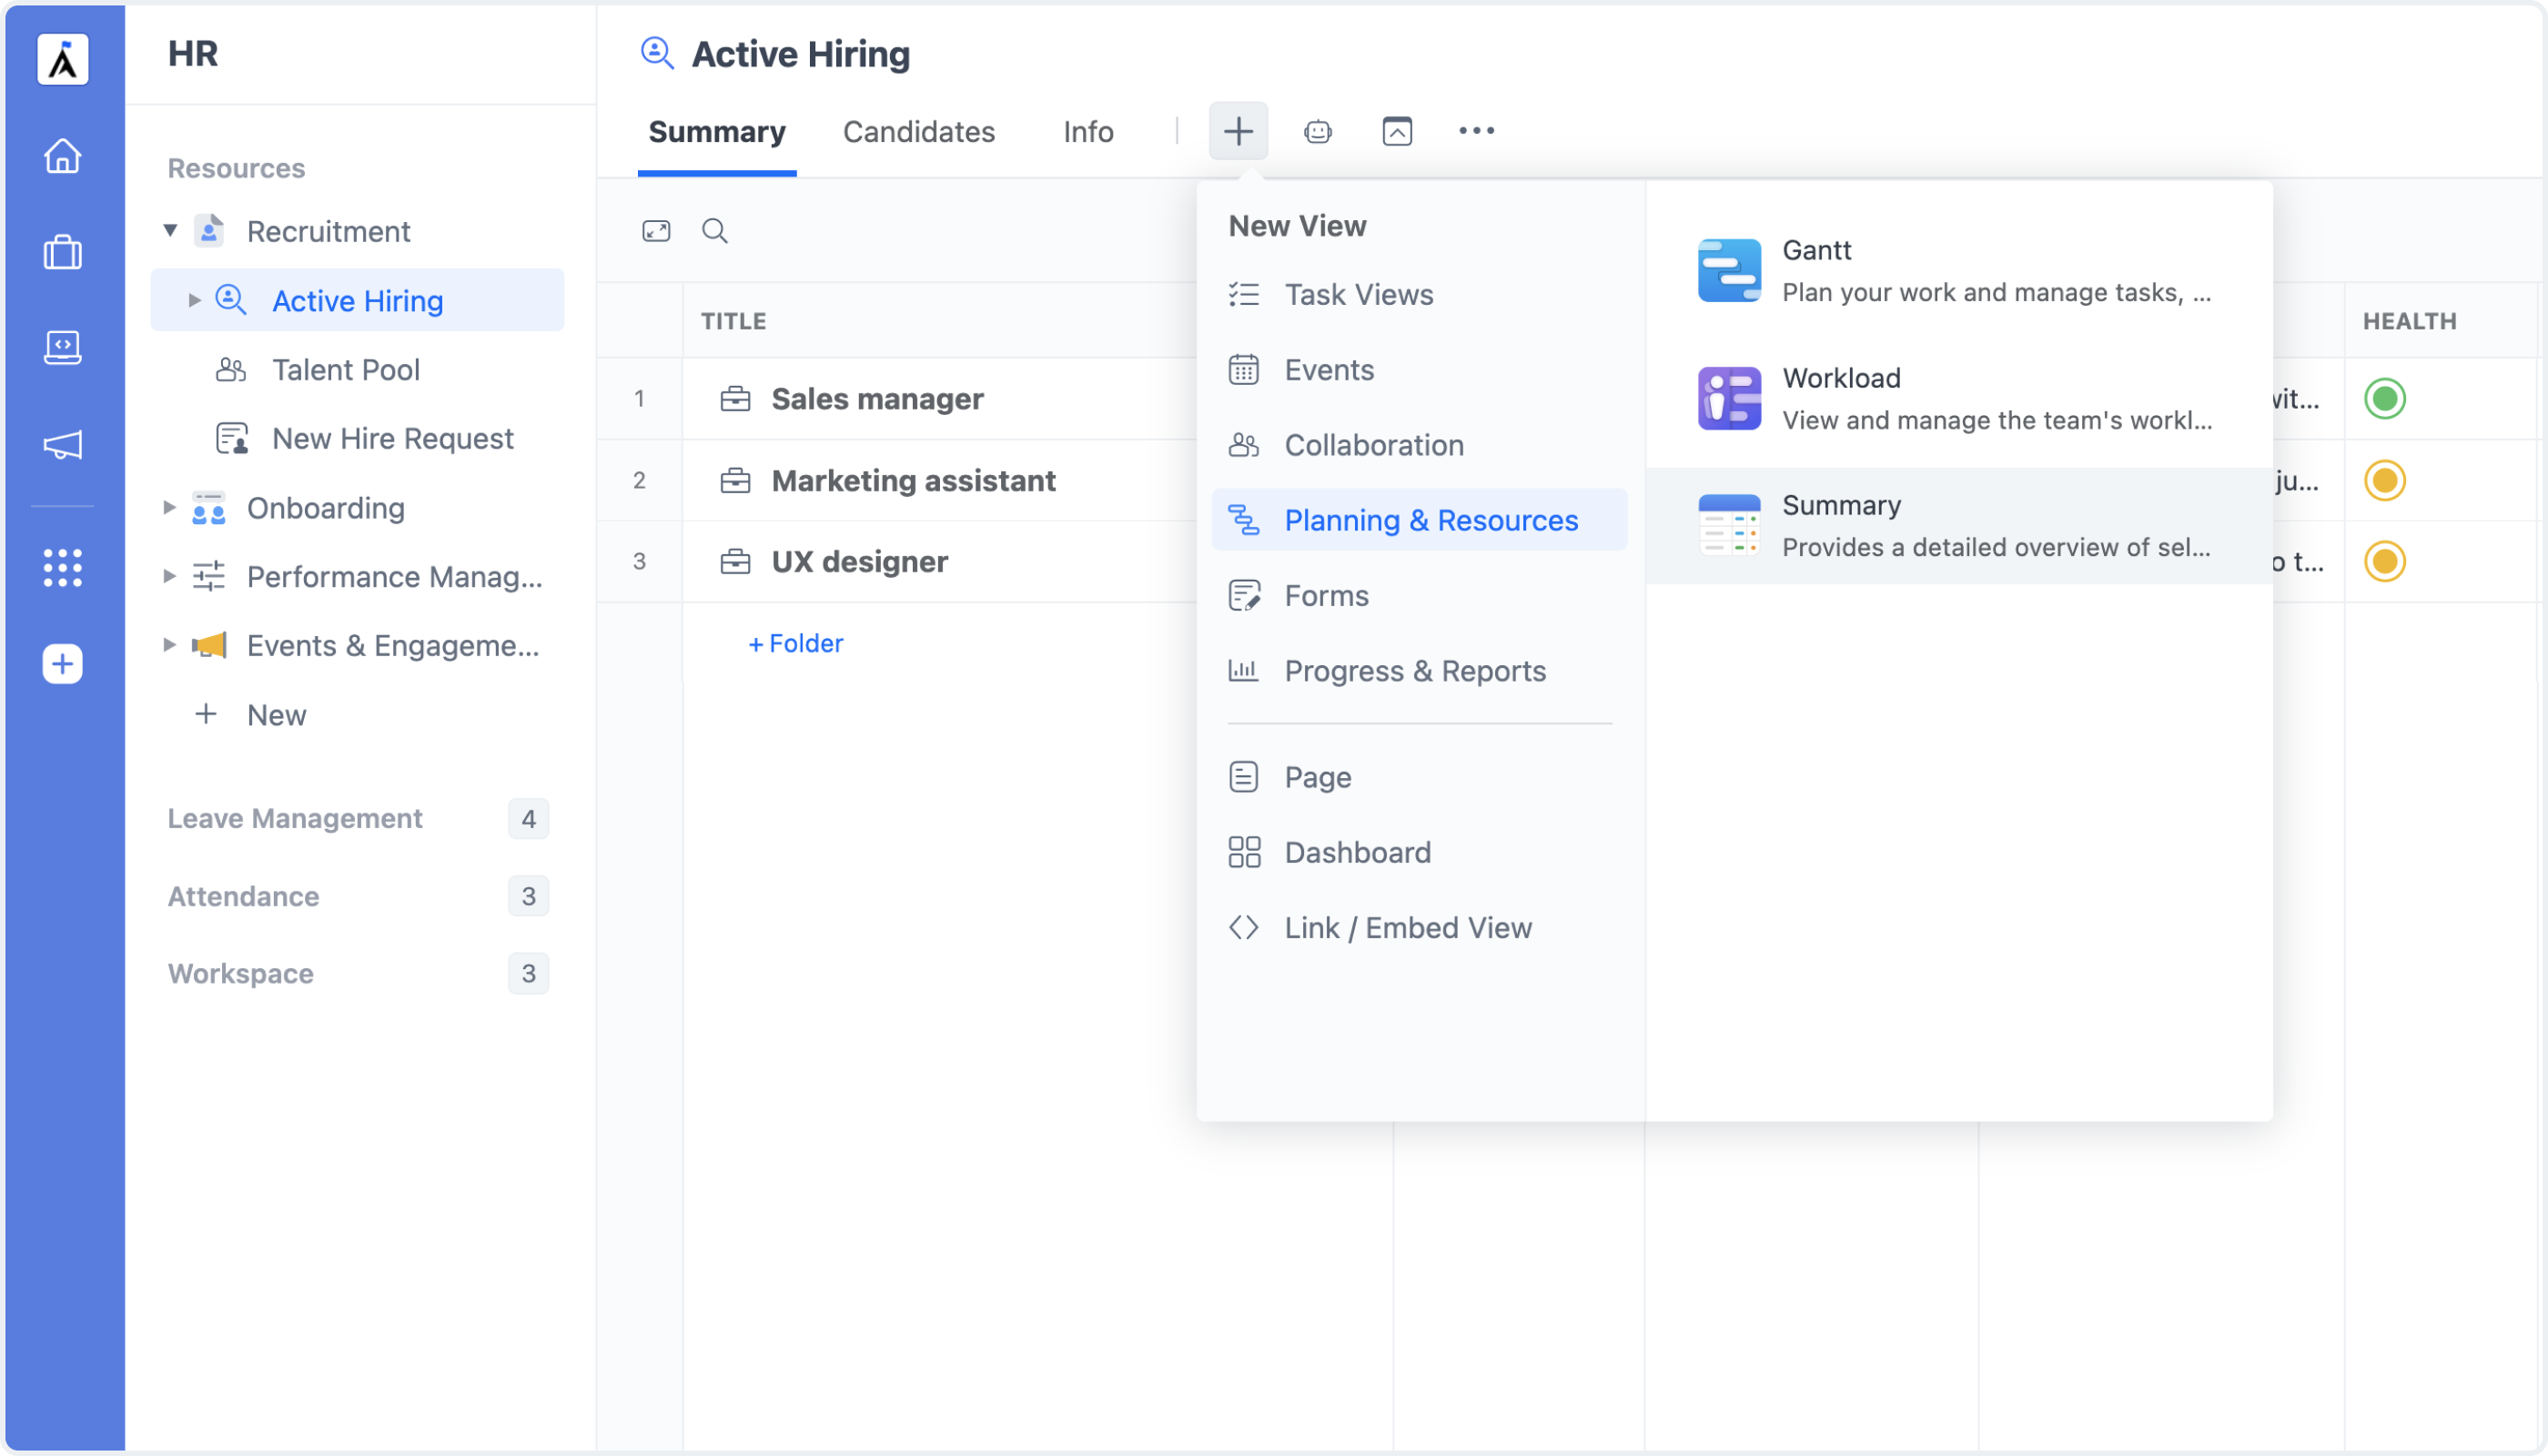Click the HEALTH column header

click(x=2409, y=321)
